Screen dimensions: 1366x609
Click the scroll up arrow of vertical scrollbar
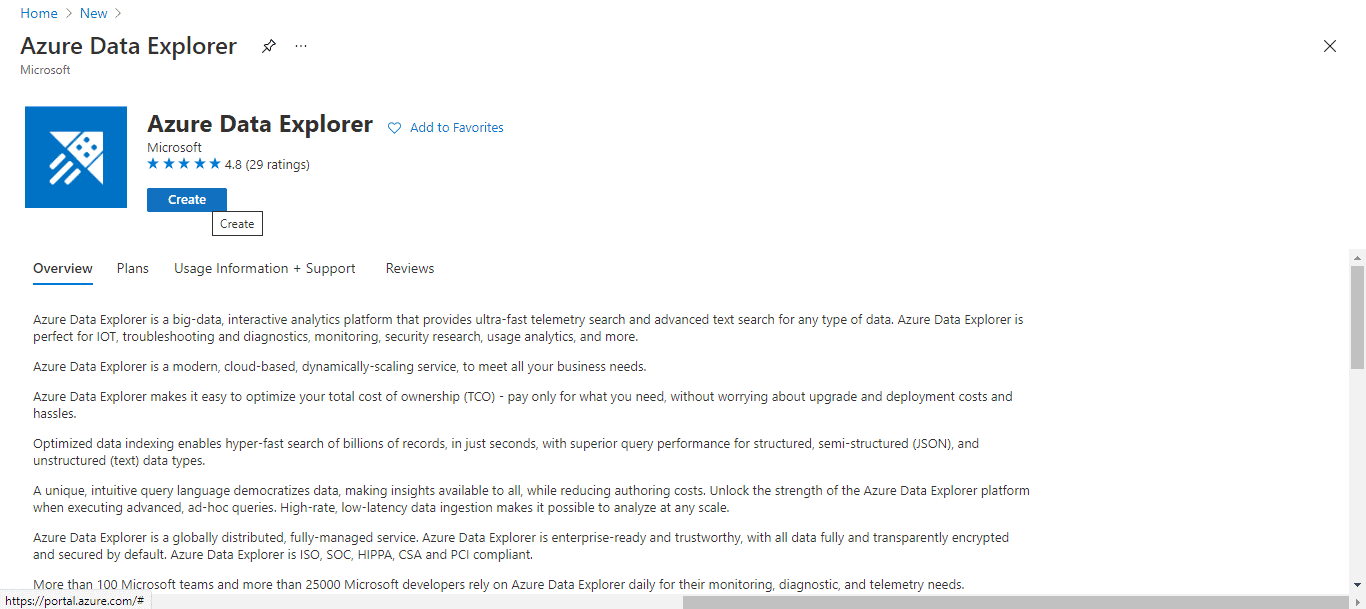tap(1357, 257)
